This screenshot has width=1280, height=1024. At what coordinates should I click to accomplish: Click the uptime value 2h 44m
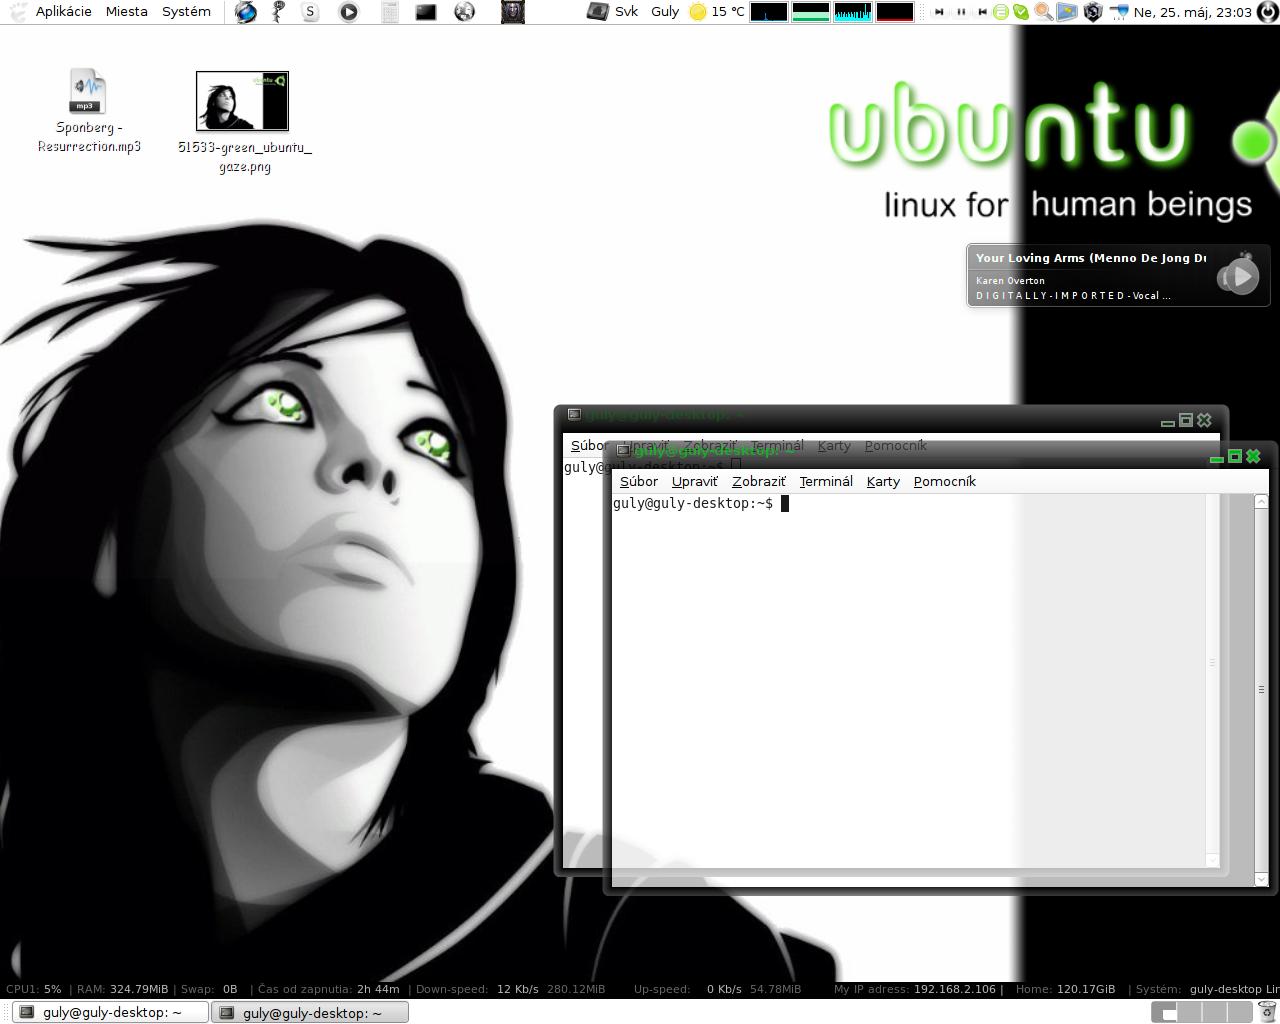point(378,989)
